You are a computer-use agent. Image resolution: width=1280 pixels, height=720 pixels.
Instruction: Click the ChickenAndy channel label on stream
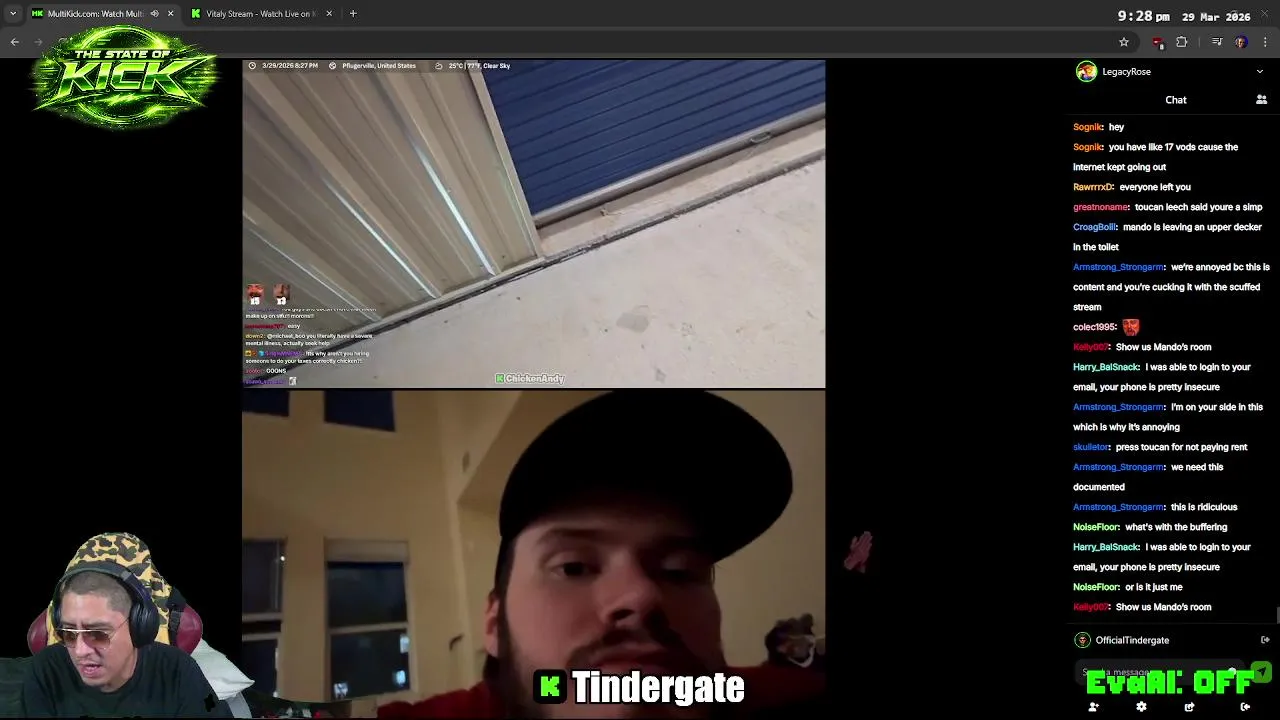530,379
